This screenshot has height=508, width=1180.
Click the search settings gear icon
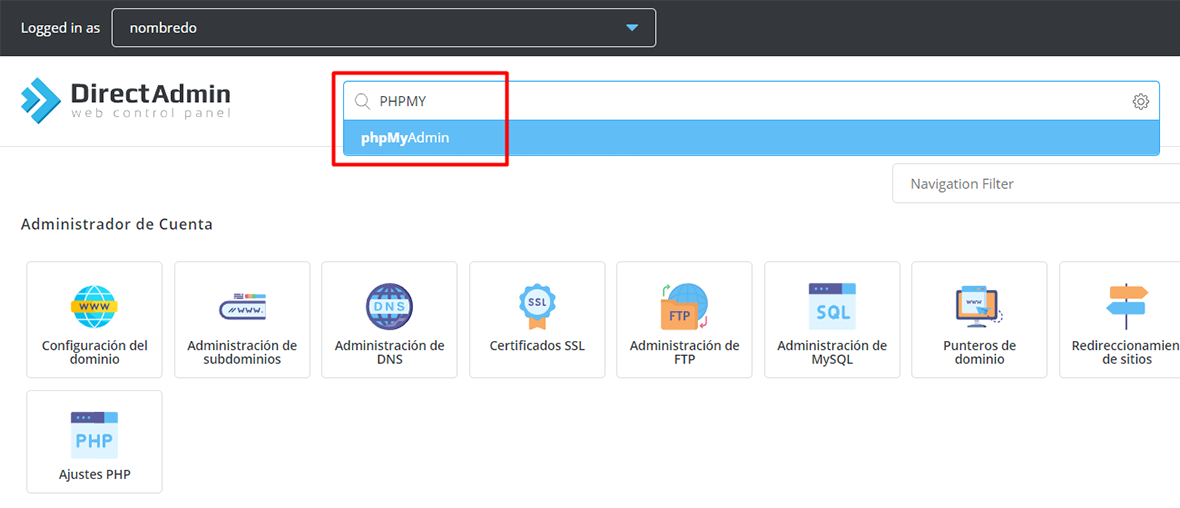(x=1140, y=102)
